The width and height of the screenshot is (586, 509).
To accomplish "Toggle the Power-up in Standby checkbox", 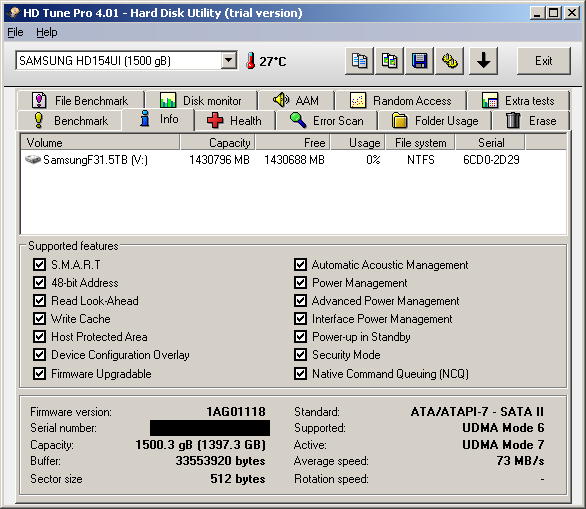I will click(x=300, y=336).
